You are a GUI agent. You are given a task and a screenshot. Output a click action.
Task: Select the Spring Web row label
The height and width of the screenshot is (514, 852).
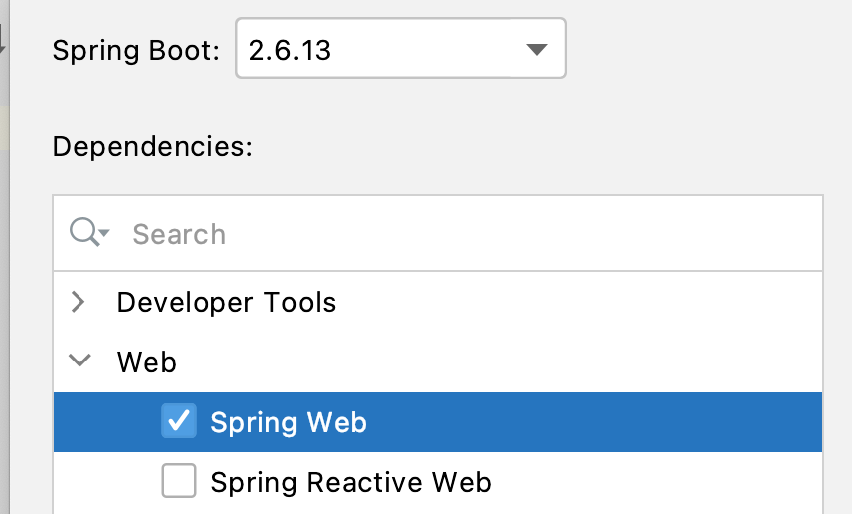(x=288, y=422)
